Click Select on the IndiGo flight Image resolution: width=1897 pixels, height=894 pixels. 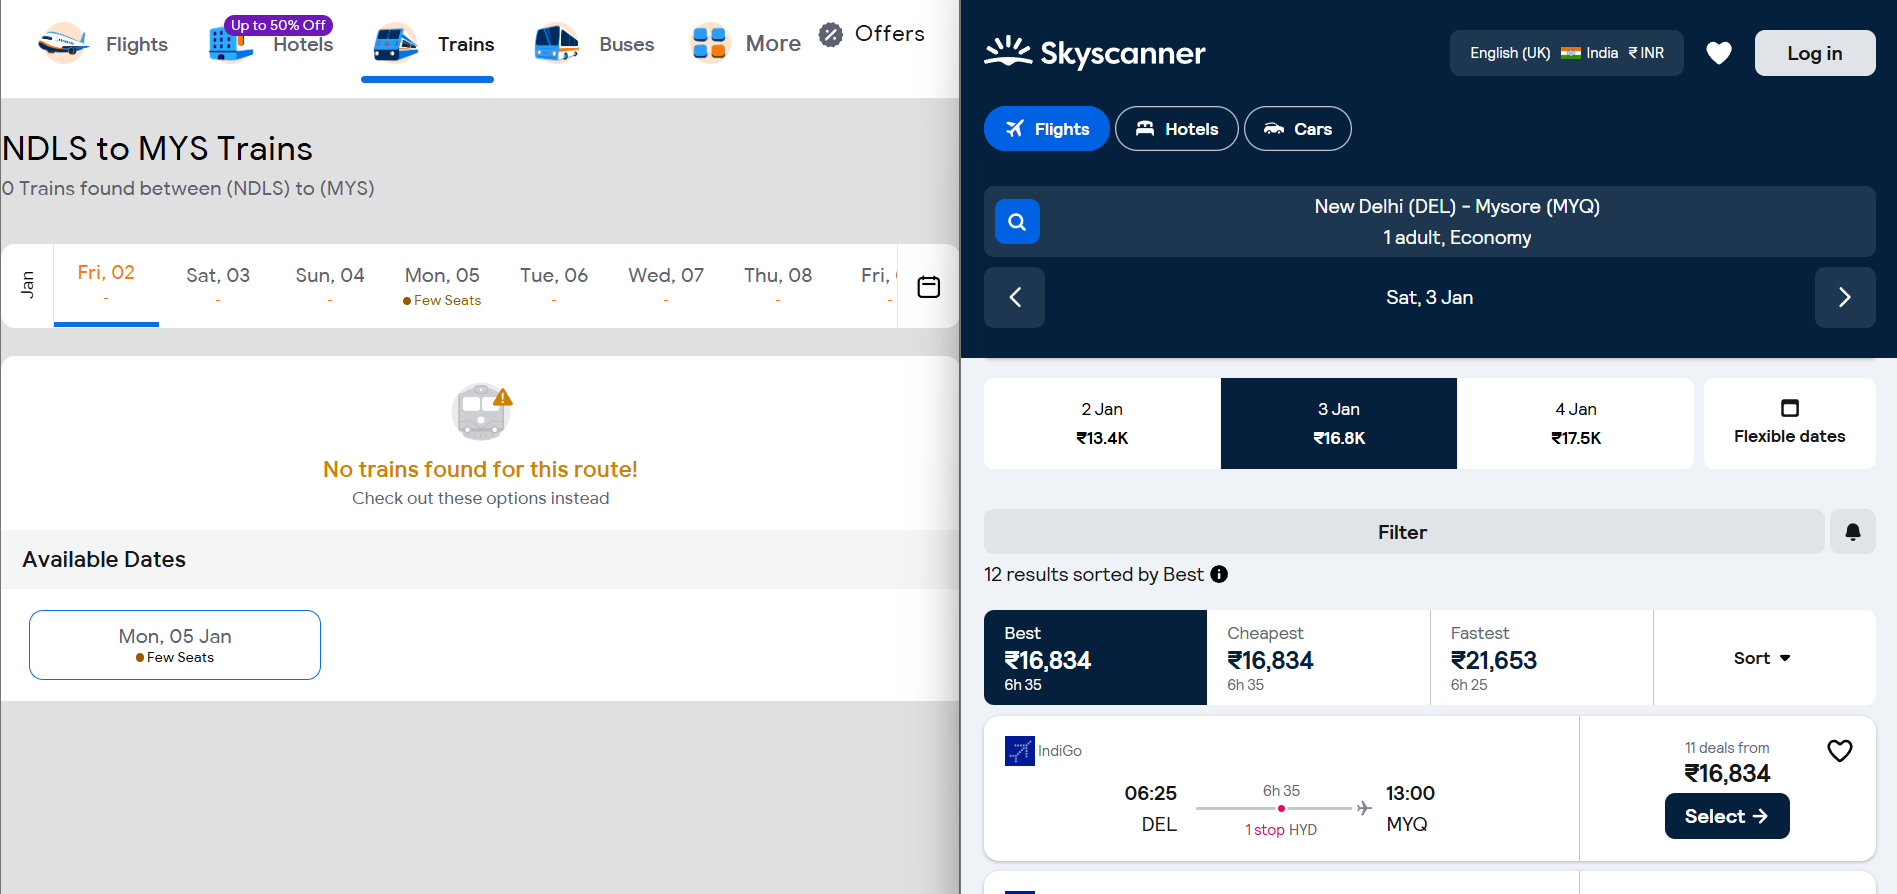(x=1726, y=816)
